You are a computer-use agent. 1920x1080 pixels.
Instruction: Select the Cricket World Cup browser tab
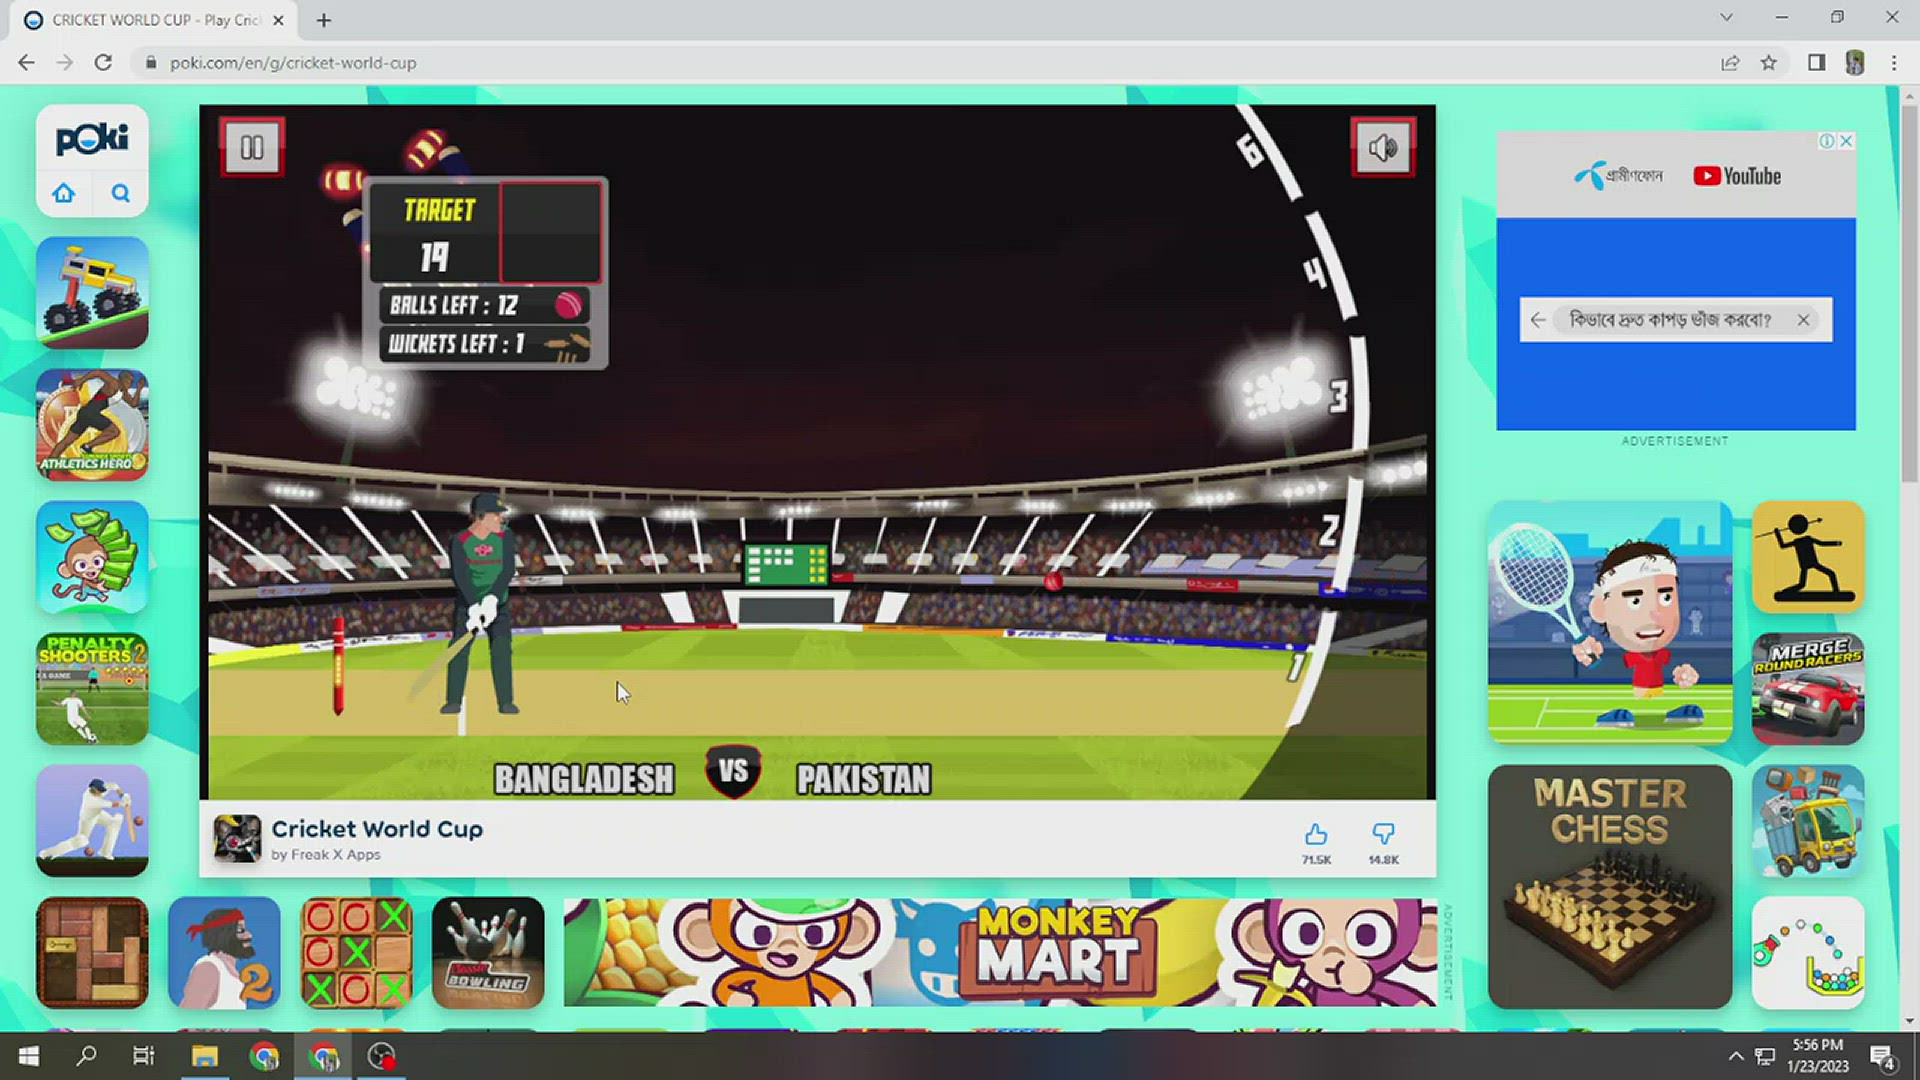click(150, 19)
